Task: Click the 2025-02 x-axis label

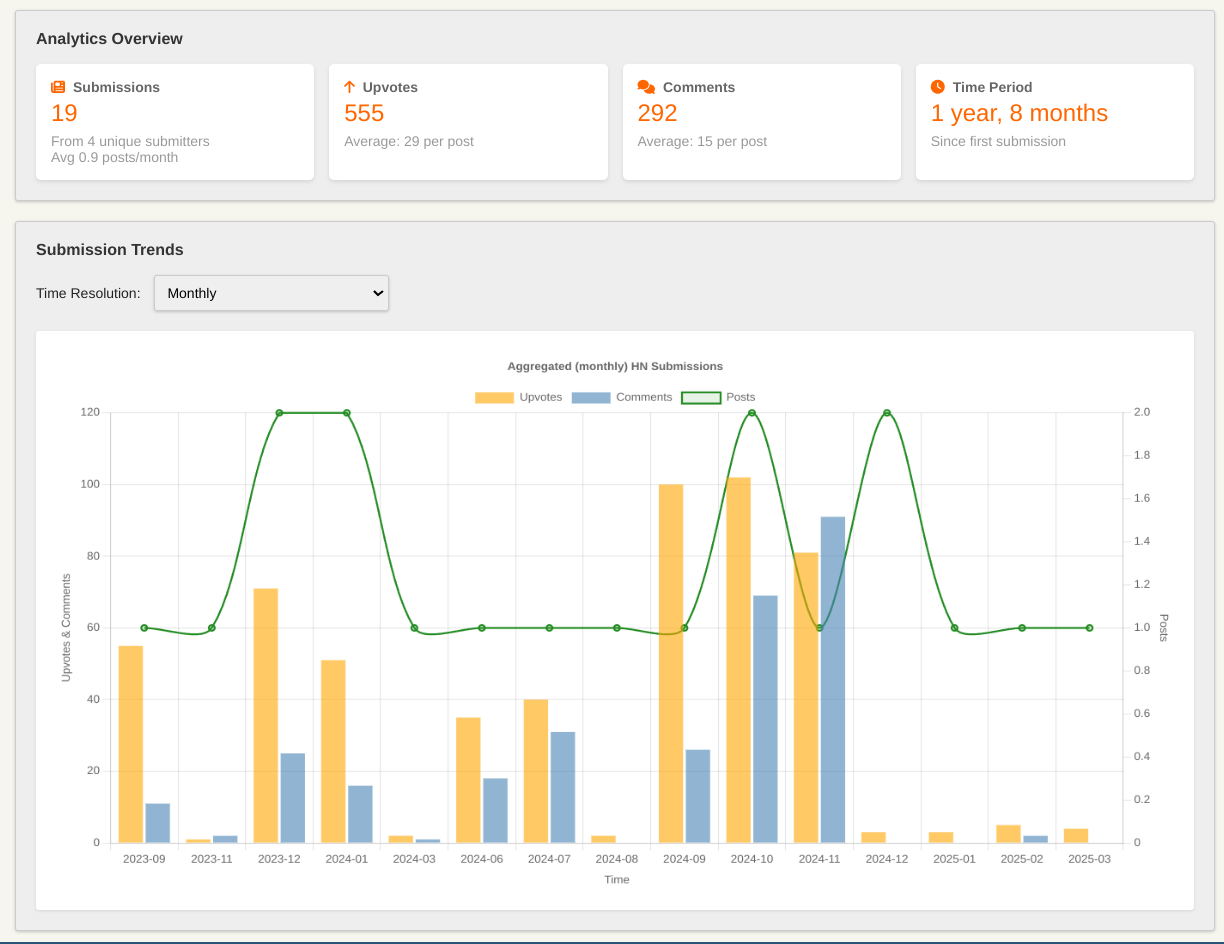Action: [1022, 859]
